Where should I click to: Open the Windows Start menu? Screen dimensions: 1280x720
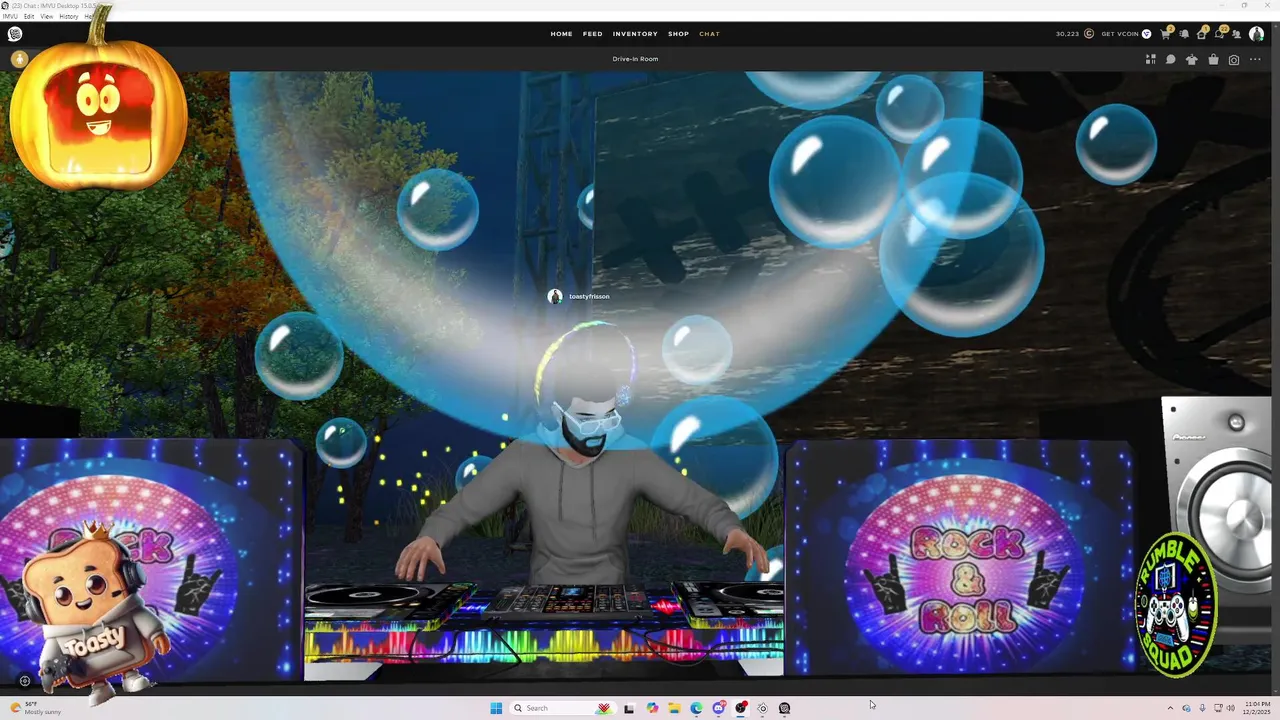coord(496,708)
